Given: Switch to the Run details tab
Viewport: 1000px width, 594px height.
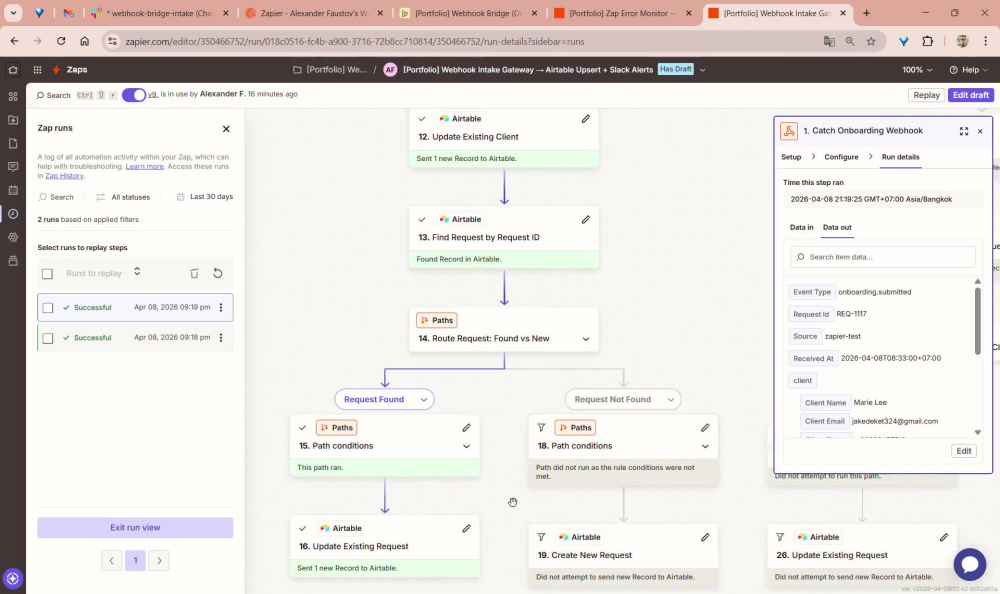Looking at the screenshot, I should (x=901, y=157).
